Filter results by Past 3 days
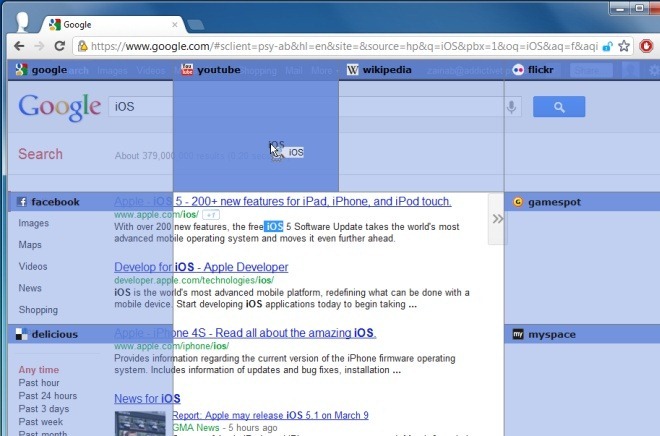660x436 pixels. coord(44,409)
